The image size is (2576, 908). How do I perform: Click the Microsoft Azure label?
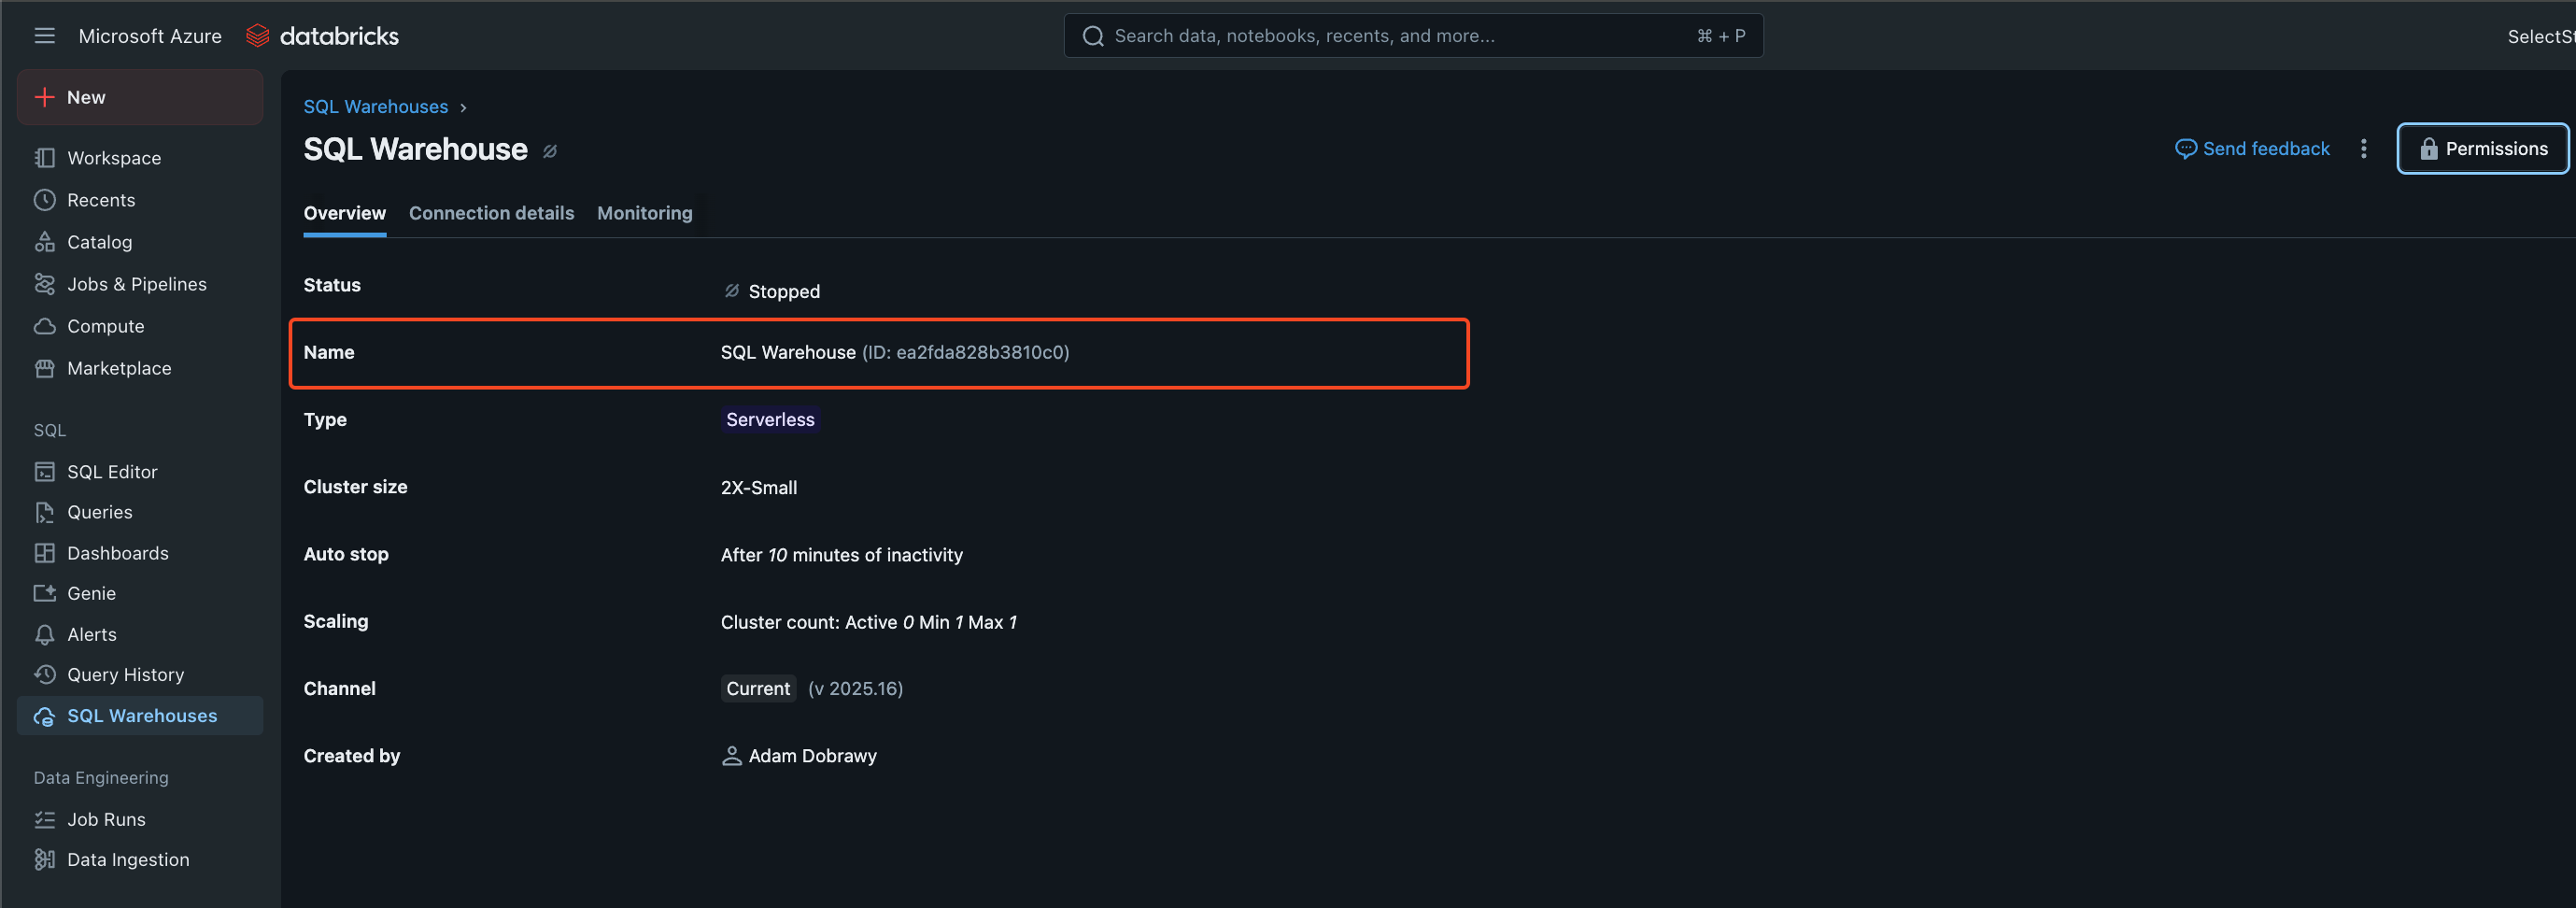(x=150, y=36)
